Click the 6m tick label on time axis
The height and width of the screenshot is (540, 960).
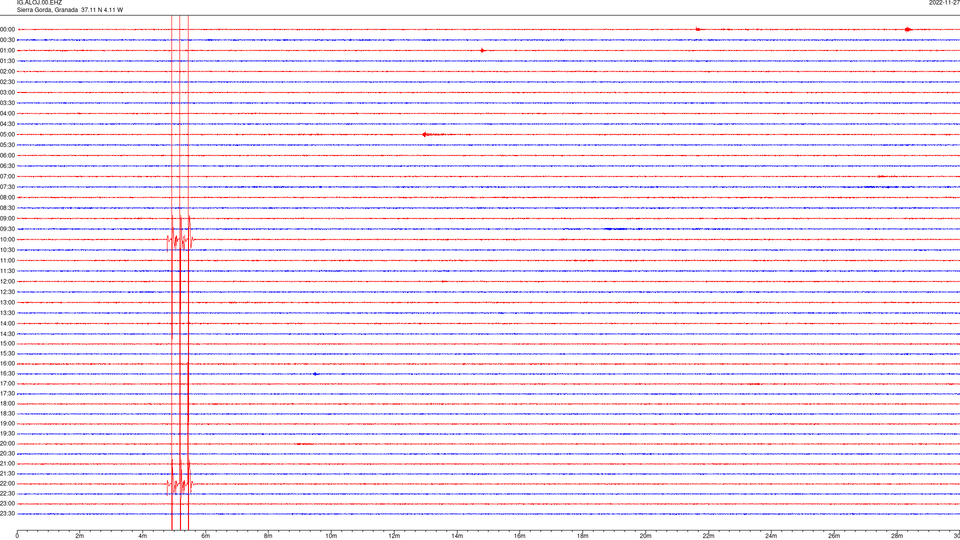click(206, 536)
